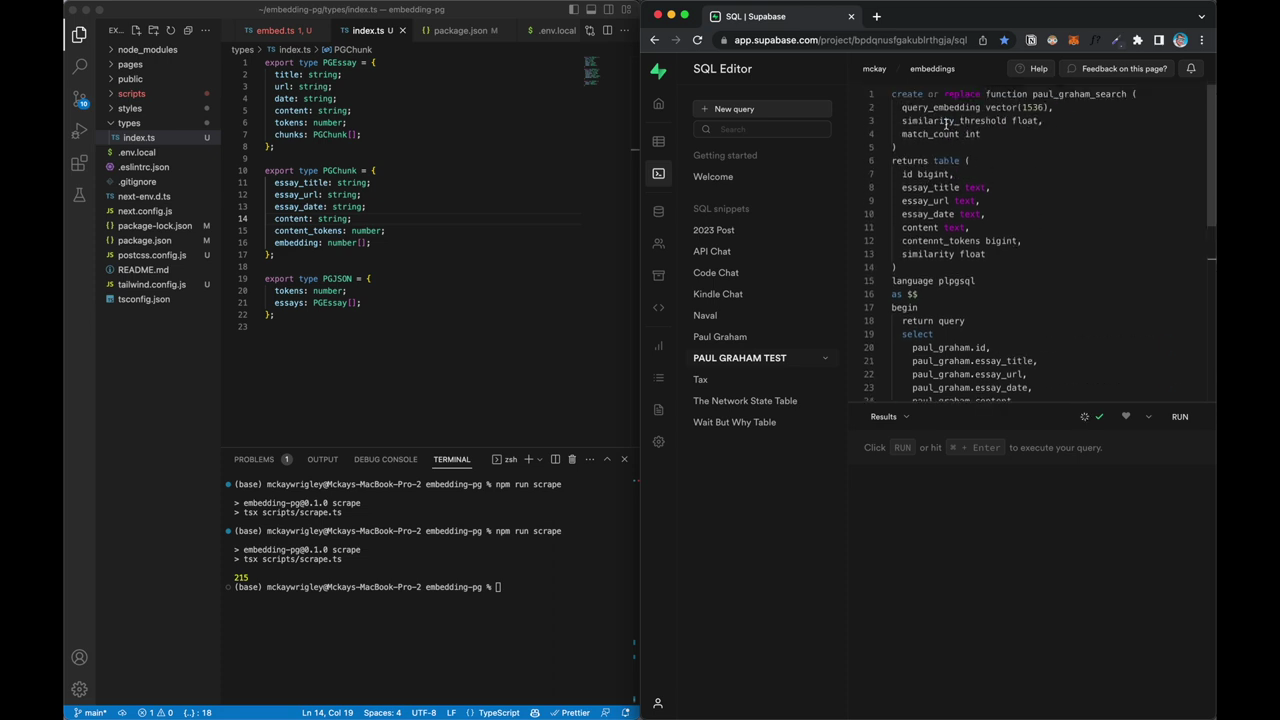Bookmark page with Chrome star icon
Screen dimensions: 1280x720
click(1004, 40)
